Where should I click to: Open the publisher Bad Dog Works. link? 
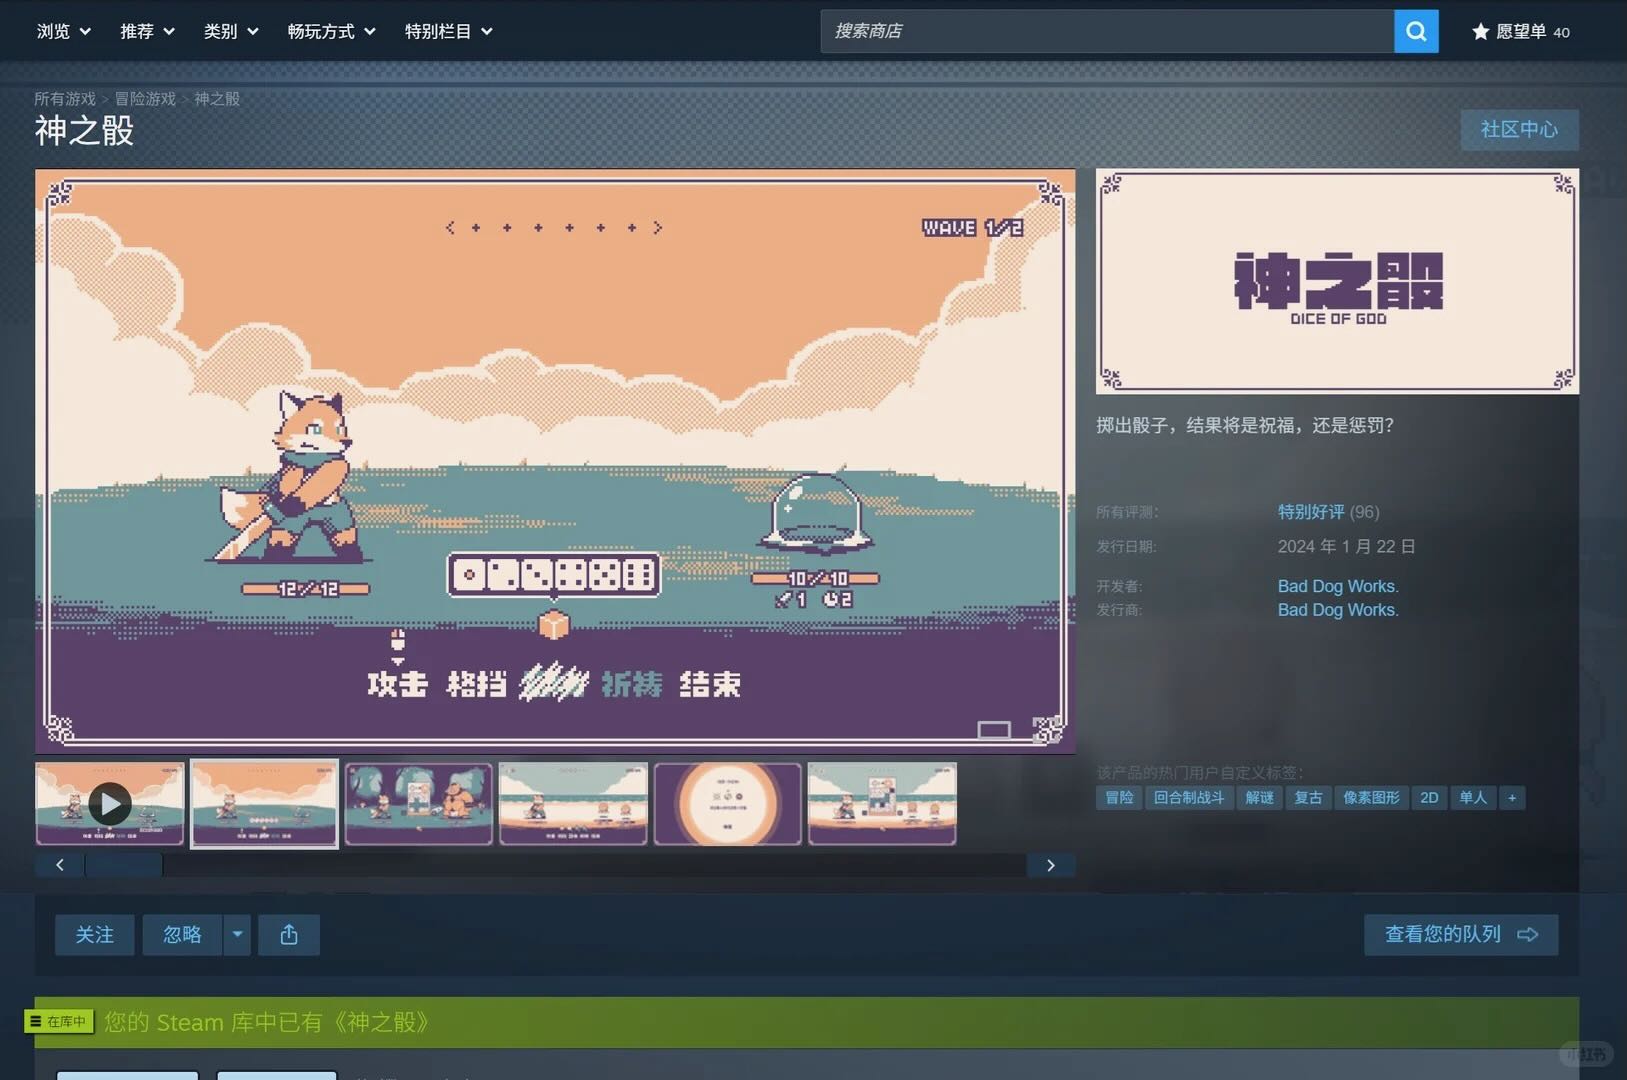[x=1338, y=610]
